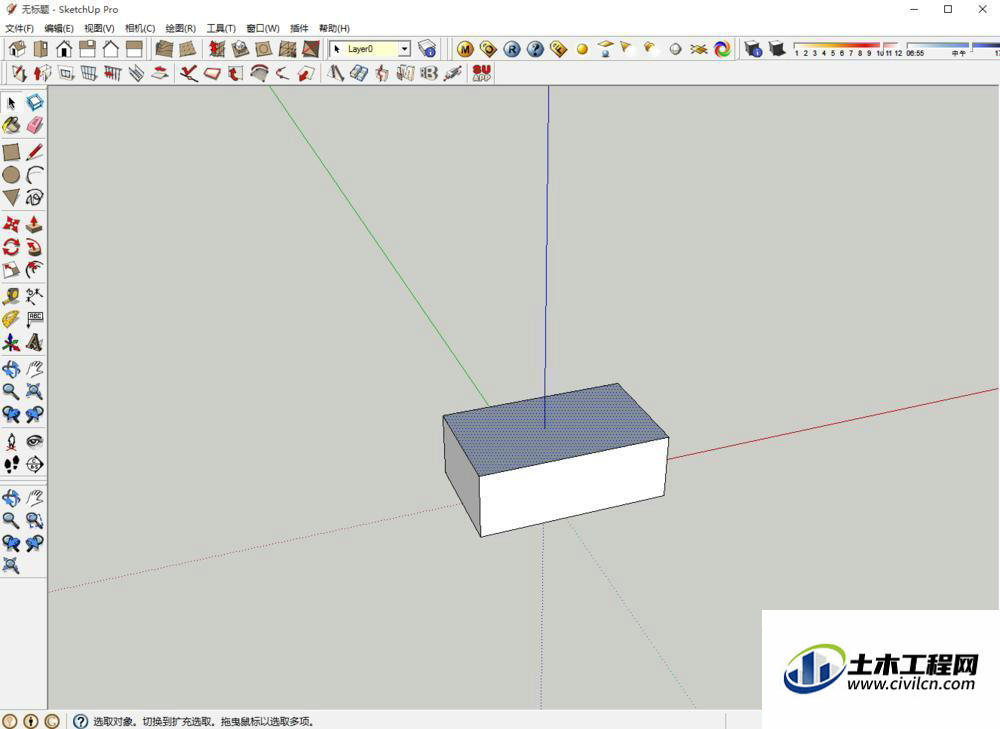Open shadow settings cube with info icon
1000x729 pixels.
point(753,48)
